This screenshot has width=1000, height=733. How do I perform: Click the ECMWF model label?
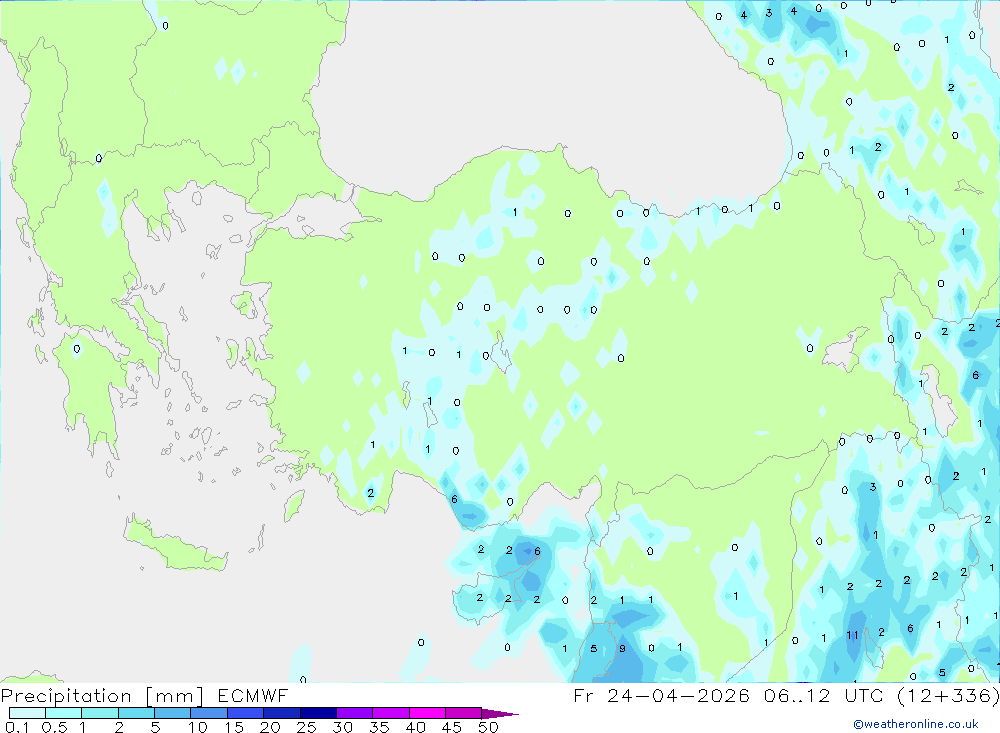pyautogui.click(x=253, y=695)
